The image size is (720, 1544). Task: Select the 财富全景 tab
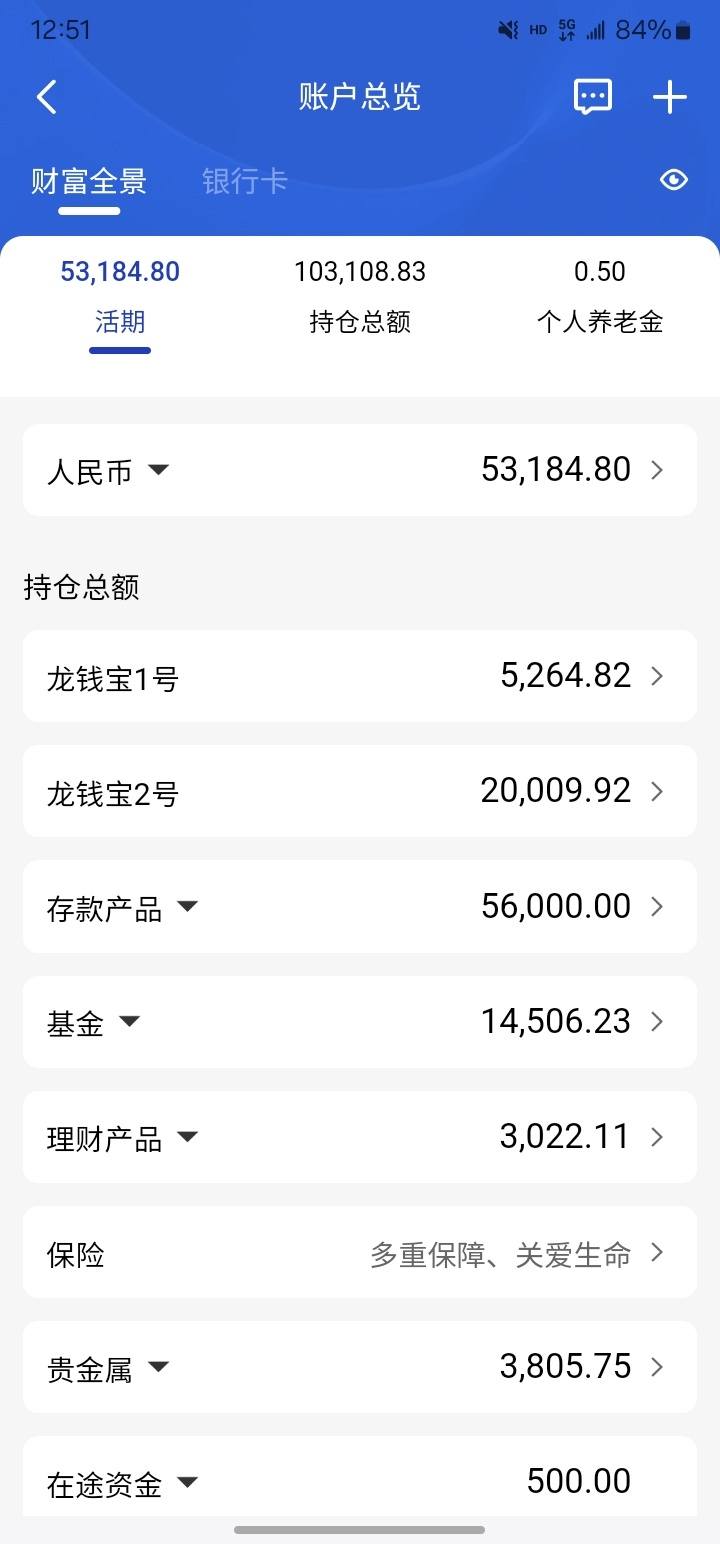pyautogui.click(x=89, y=181)
